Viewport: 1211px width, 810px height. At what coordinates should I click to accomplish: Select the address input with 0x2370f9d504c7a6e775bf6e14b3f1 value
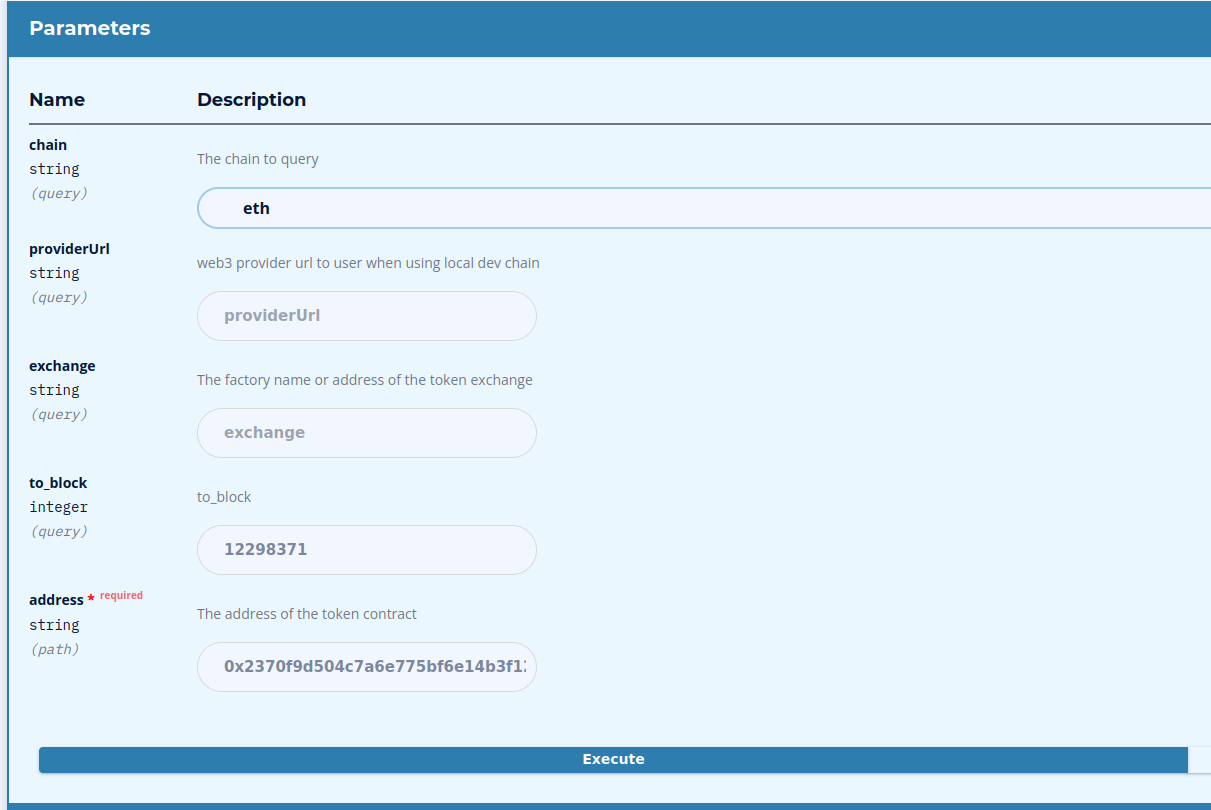pyautogui.click(x=366, y=666)
